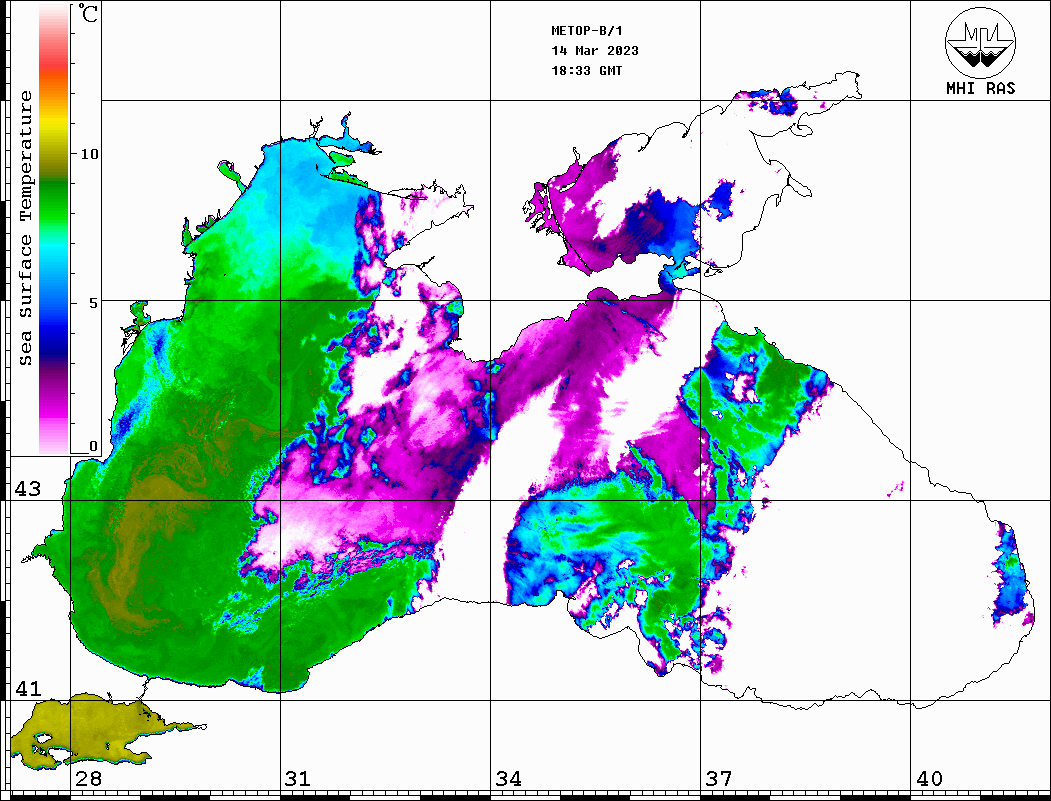Click the 'MHI RAS' label text
The width and height of the screenshot is (1051, 801).
[980, 88]
